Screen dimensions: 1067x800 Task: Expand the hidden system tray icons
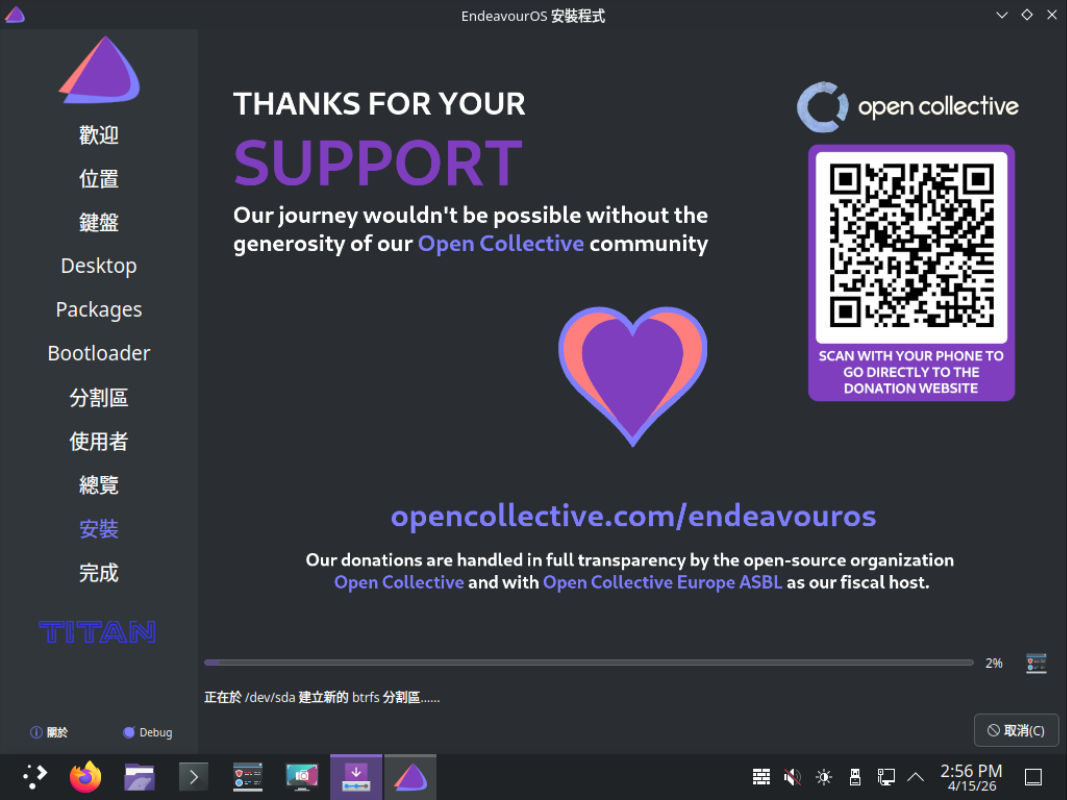point(915,777)
